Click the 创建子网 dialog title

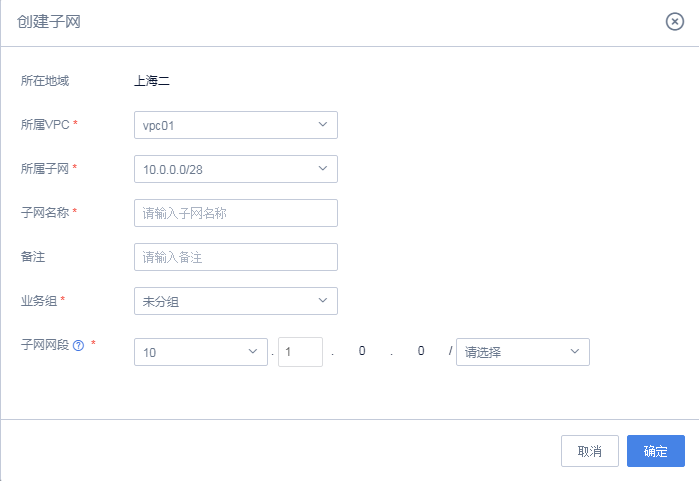49,22
